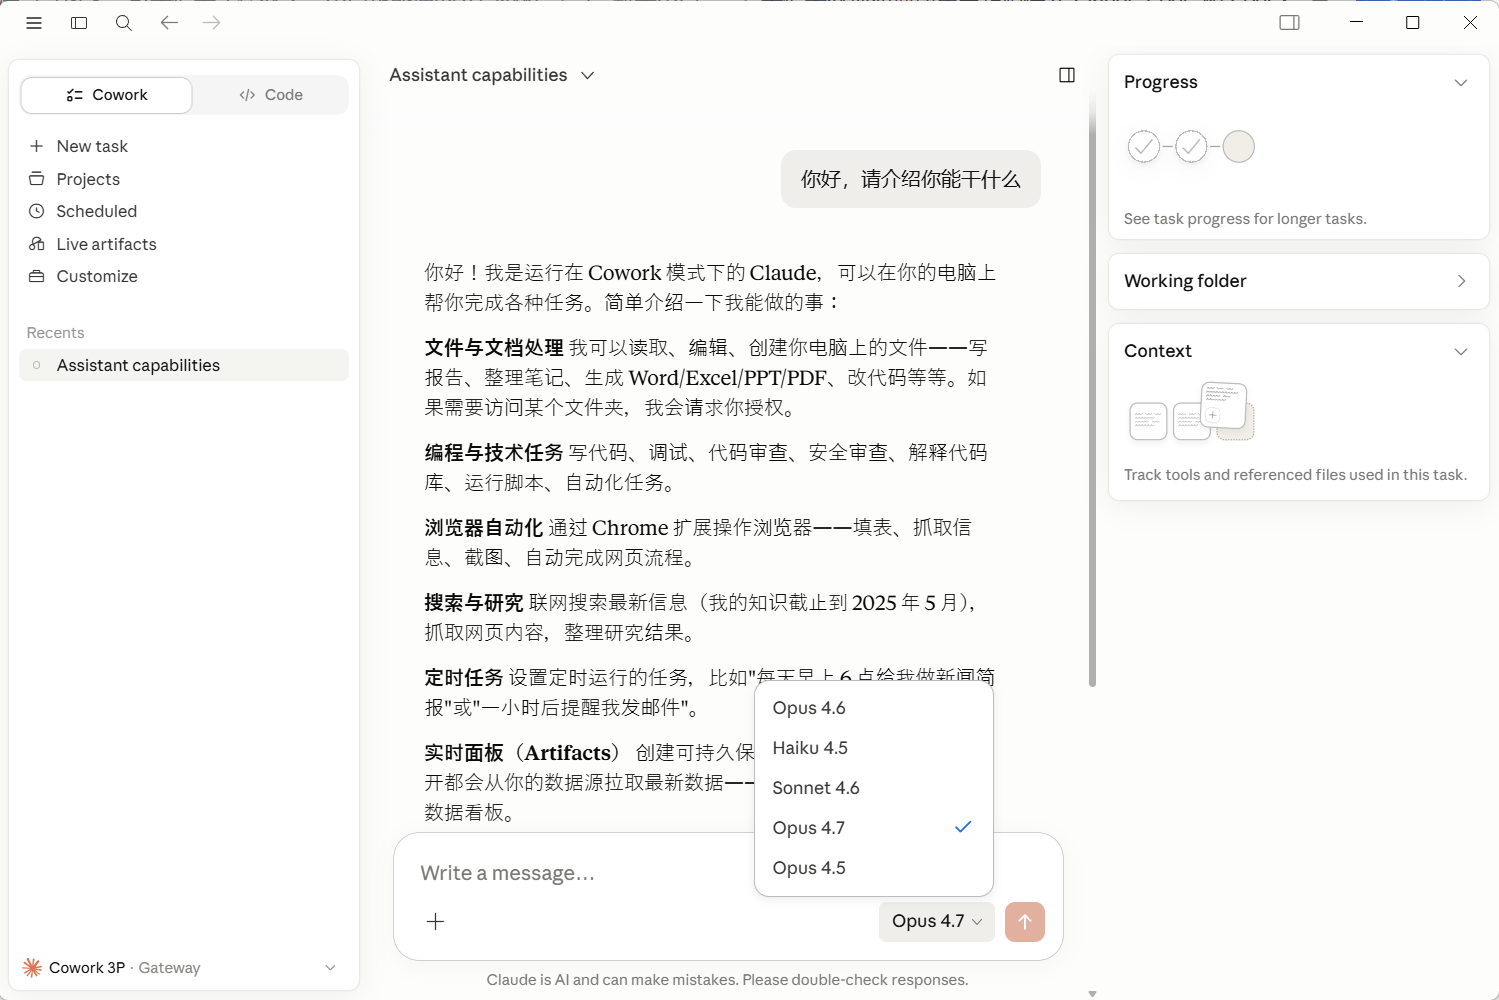
Task: Go forward with right arrow
Action: pyautogui.click(x=211, y=23)
